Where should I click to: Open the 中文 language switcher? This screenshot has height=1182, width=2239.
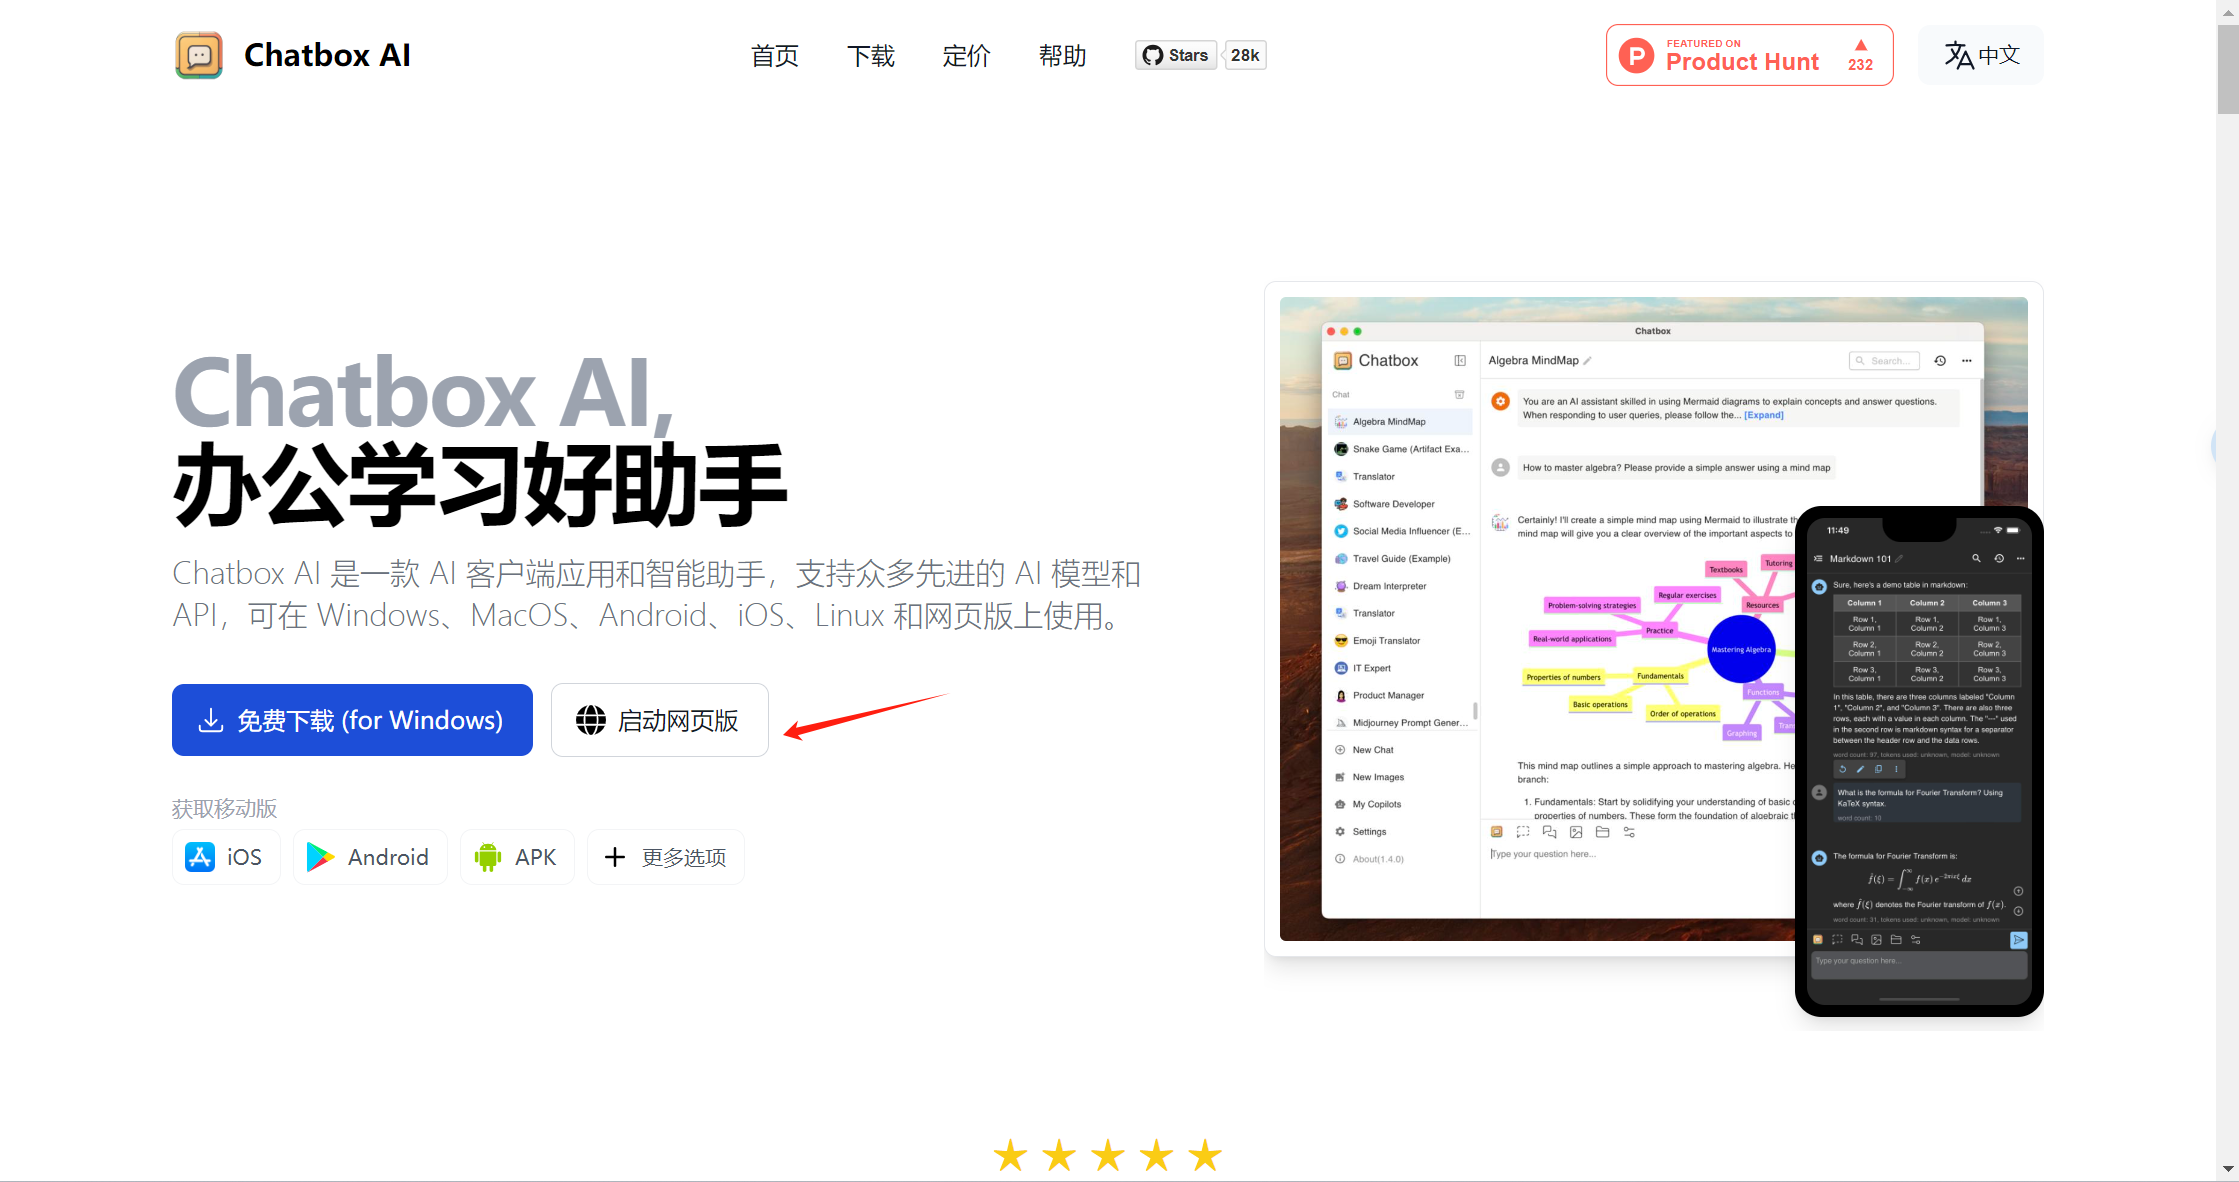(1981, 55)
